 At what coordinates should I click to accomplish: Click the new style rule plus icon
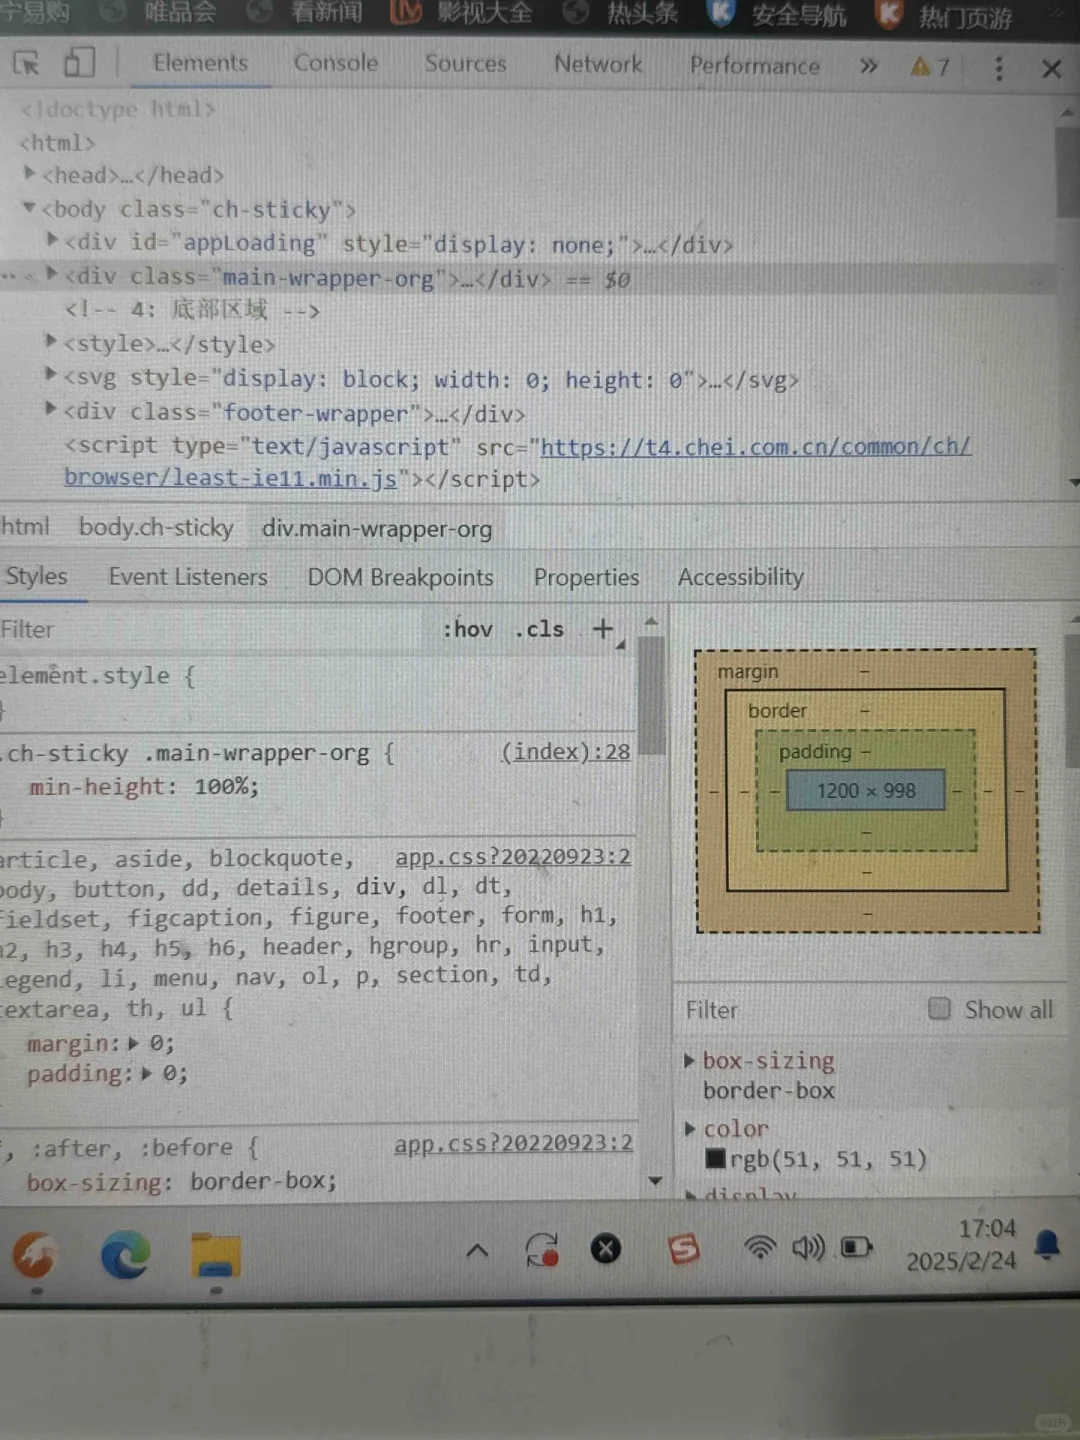click(x=603, y=629)
